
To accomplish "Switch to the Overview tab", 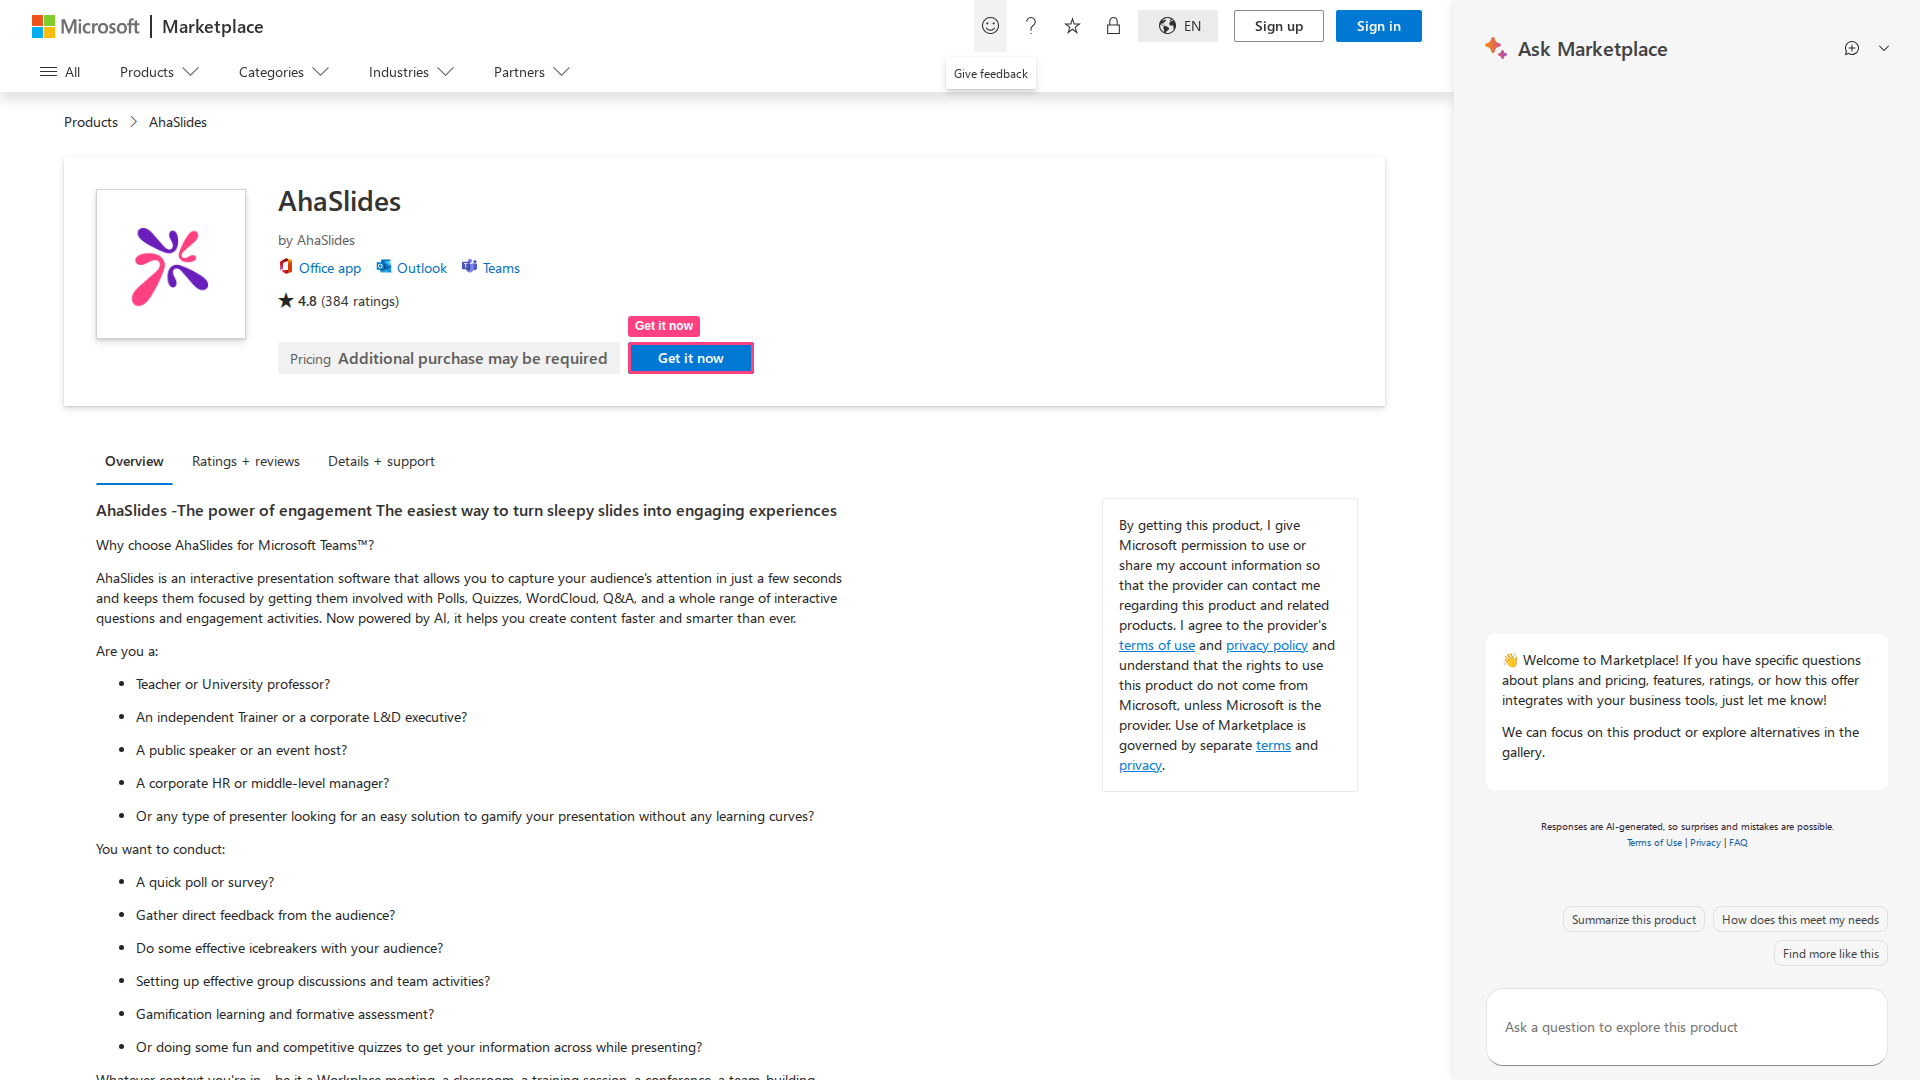I will tap(134, 462).
